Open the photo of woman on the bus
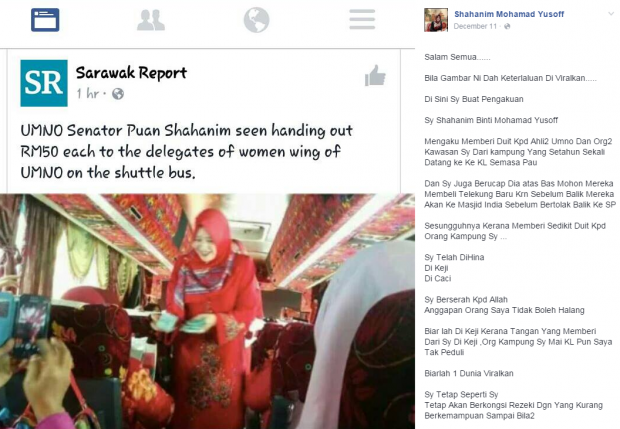 [x=207, y=311]
